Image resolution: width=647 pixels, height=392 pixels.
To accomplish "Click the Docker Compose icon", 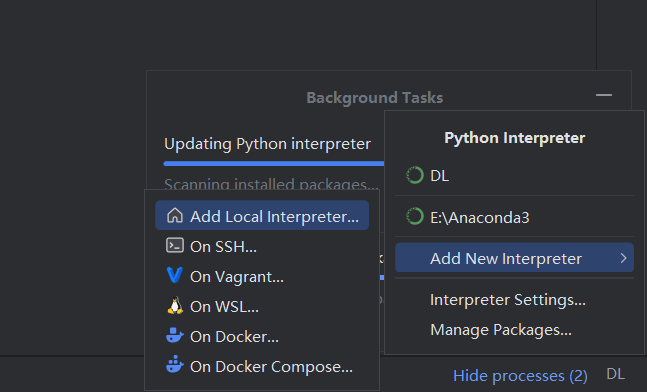I will 175,365.
